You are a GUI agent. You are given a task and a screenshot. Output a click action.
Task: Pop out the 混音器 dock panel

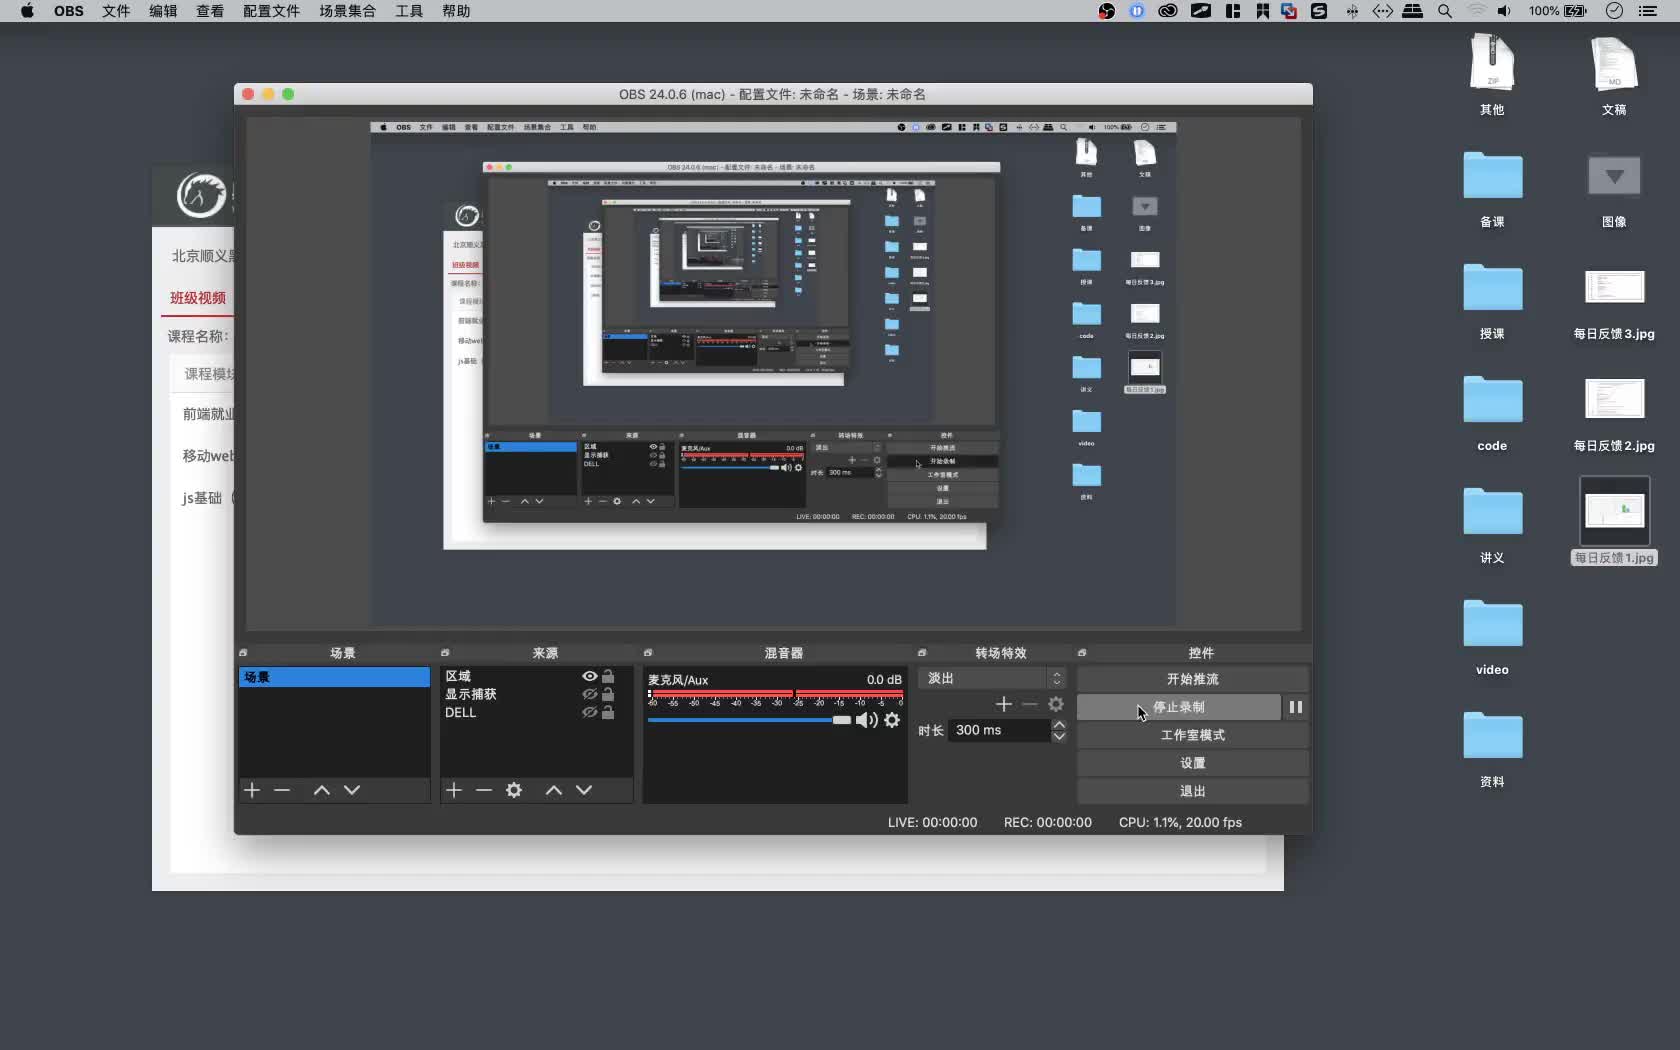pos(648,653)
